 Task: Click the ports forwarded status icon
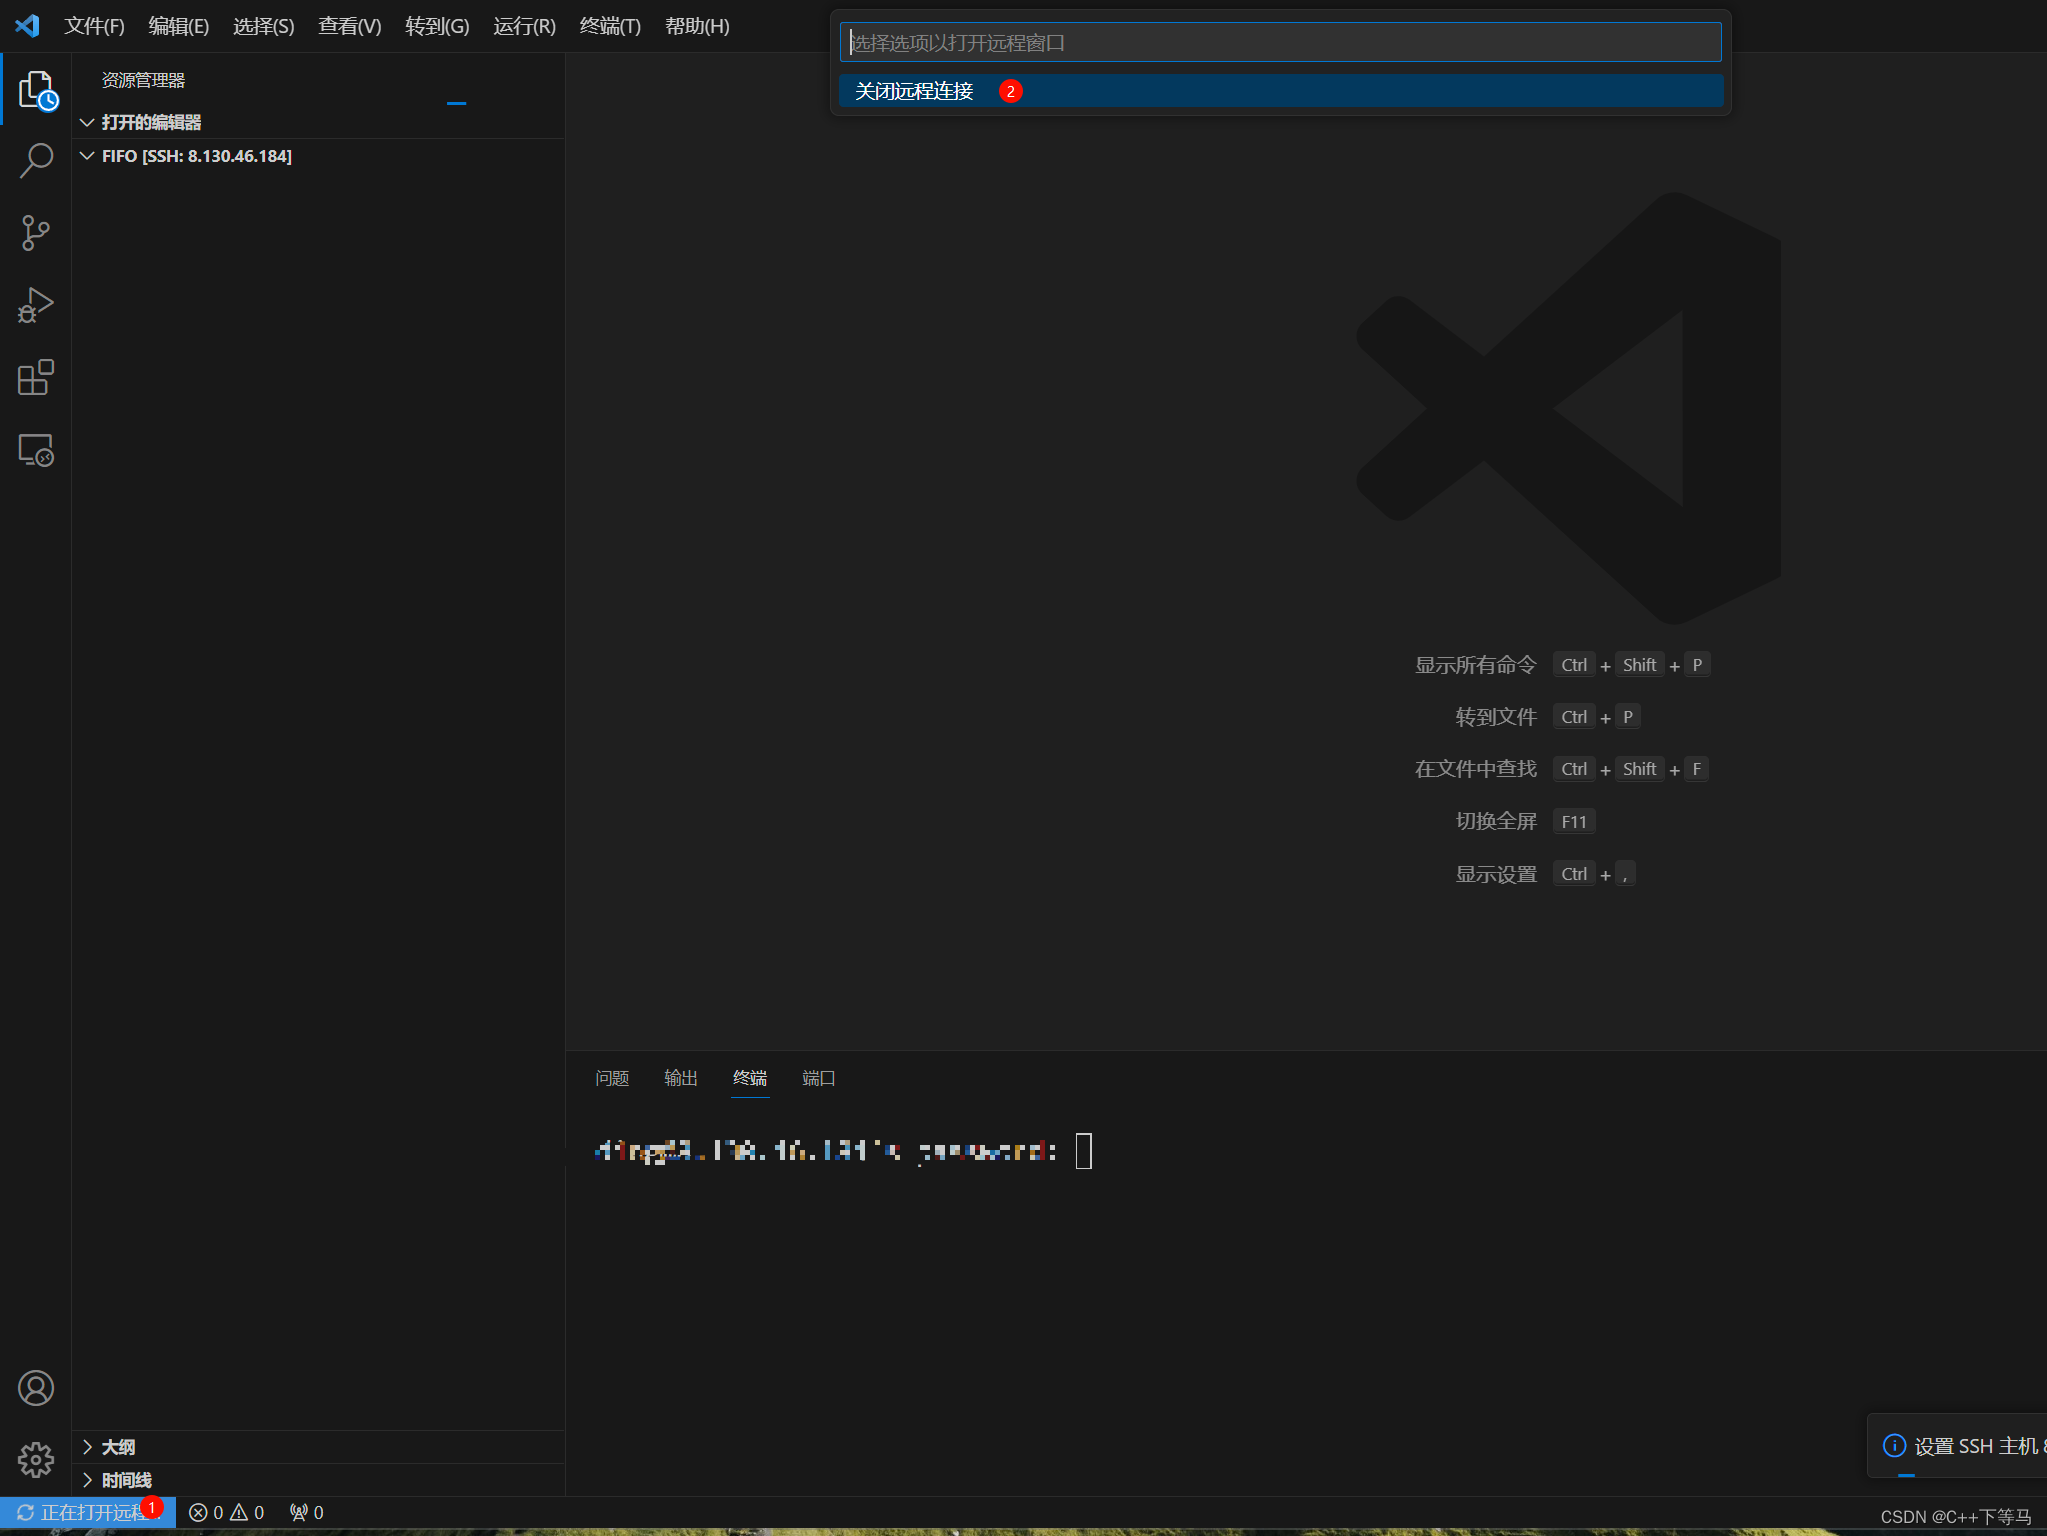307,1513
